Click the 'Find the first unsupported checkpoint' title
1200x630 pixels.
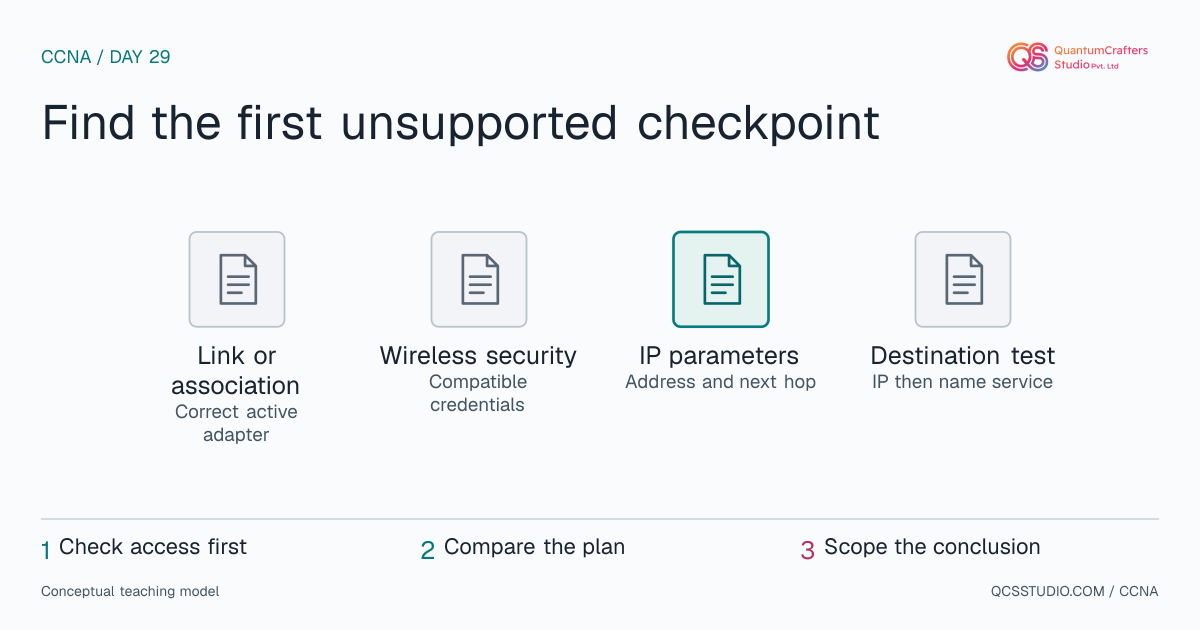[461, 124]
